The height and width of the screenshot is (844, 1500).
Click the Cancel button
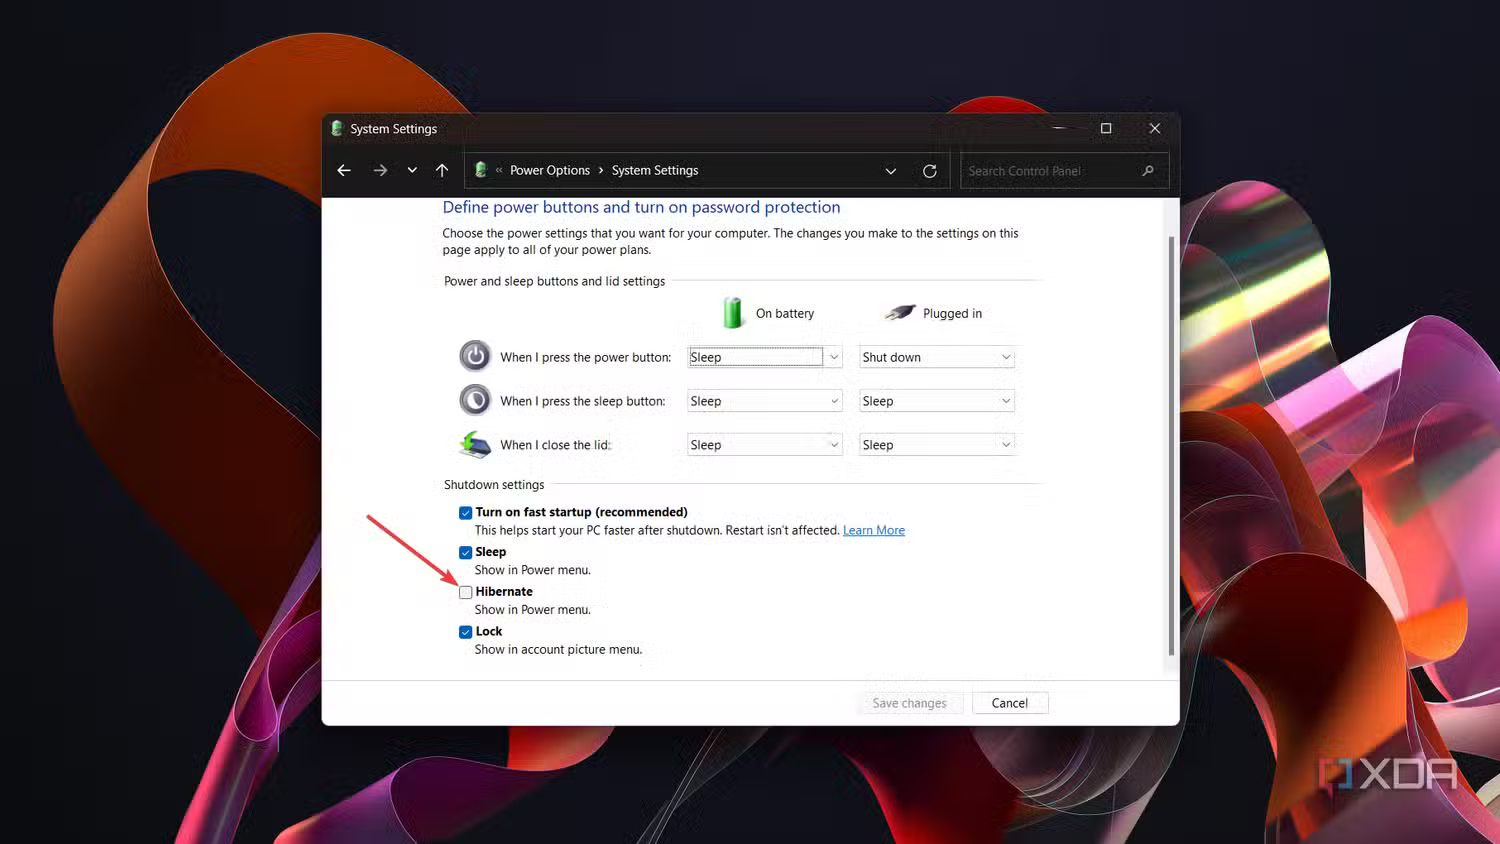click(1009, 702)
